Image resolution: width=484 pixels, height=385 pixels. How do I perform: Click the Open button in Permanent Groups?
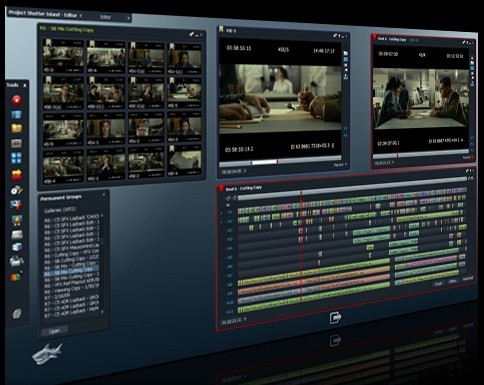[x=54, y=331]
